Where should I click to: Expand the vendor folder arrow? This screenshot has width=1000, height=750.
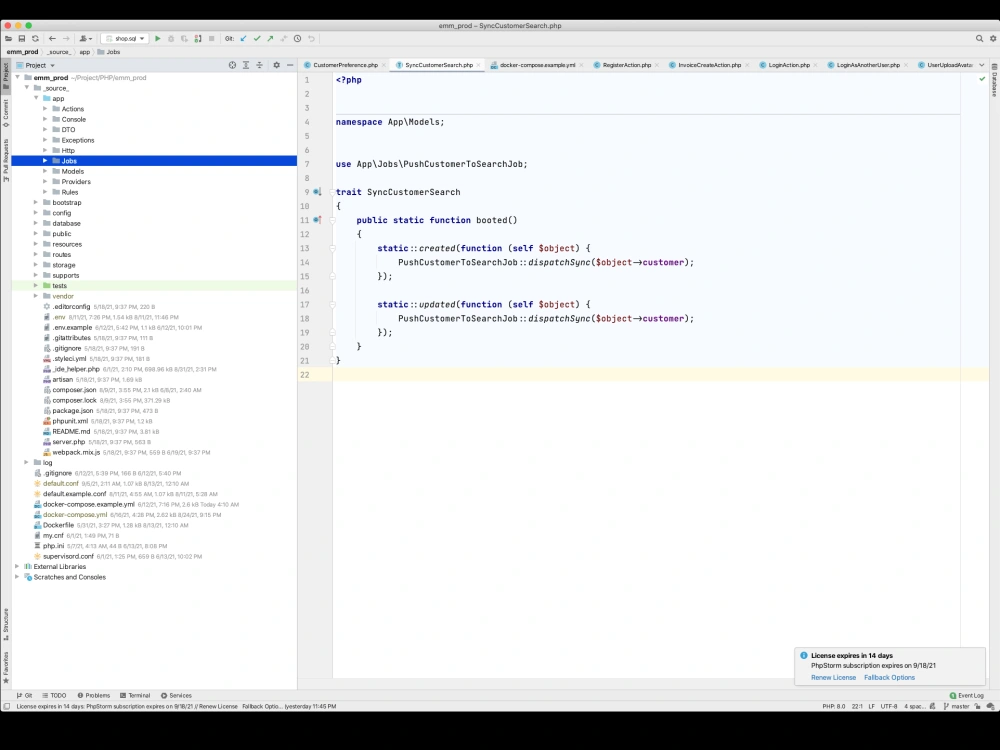pyautogui.click(x=36, y=296)
